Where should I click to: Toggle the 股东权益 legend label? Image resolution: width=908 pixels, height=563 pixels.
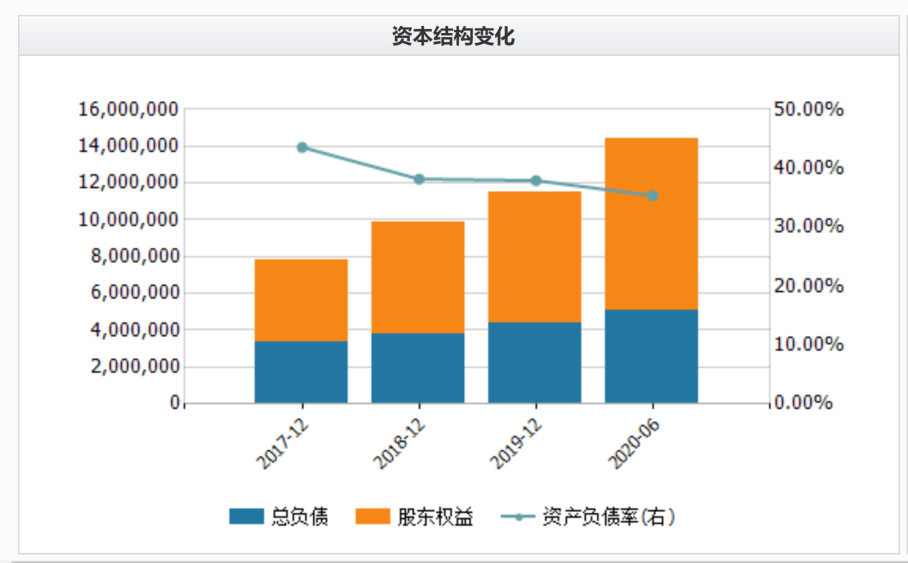click(435, 516)
